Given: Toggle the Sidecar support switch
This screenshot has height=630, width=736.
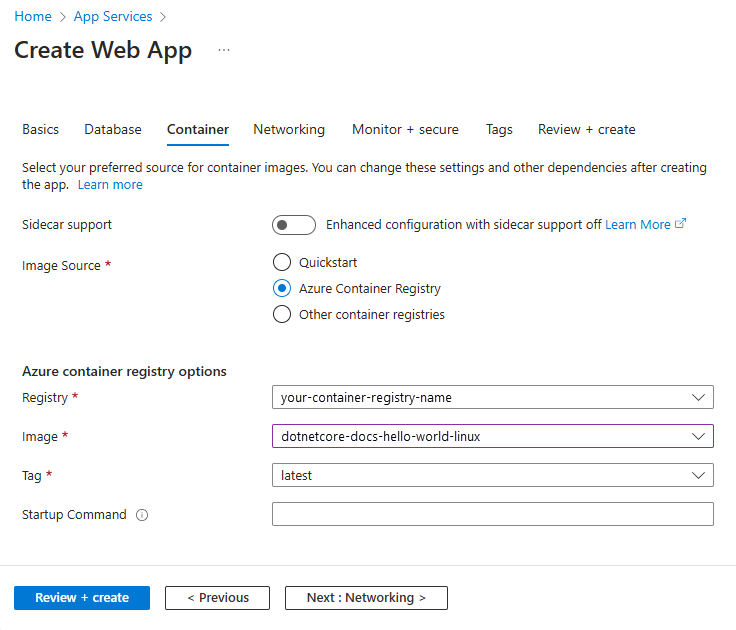Looking at the screenshot, I should tap(293, 225).
